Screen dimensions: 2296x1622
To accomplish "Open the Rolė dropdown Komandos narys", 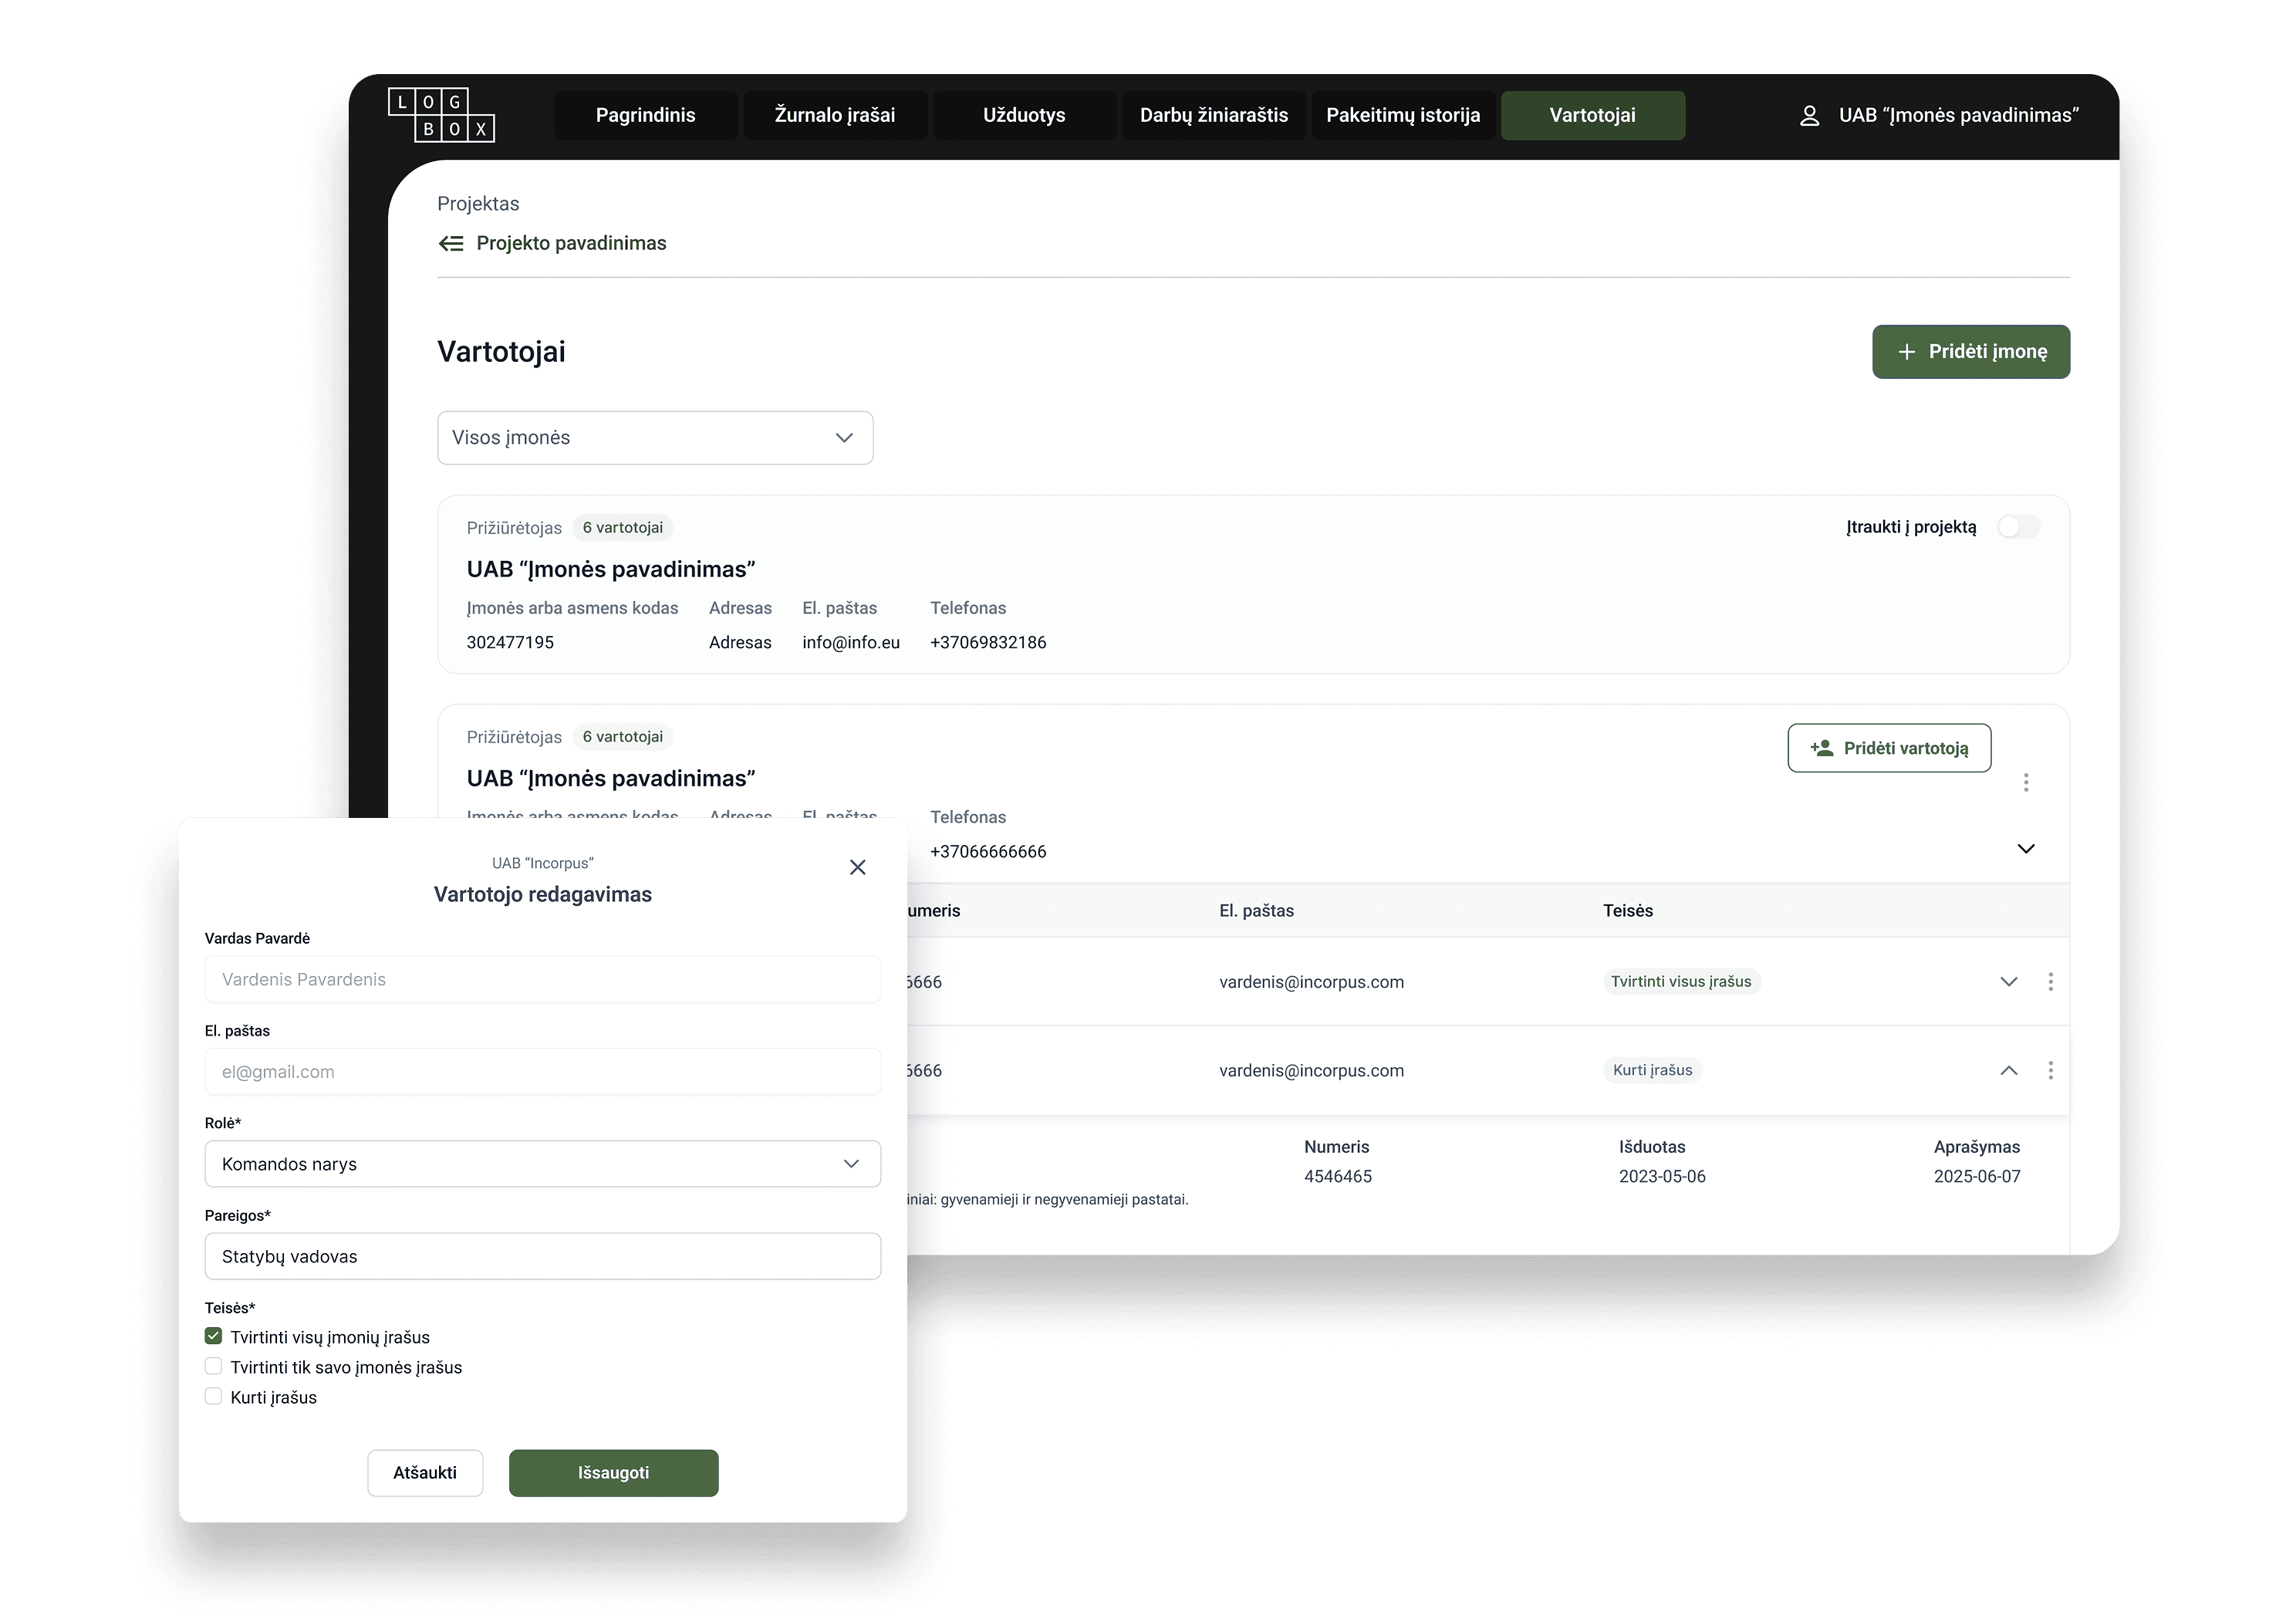I will 542,1164.
